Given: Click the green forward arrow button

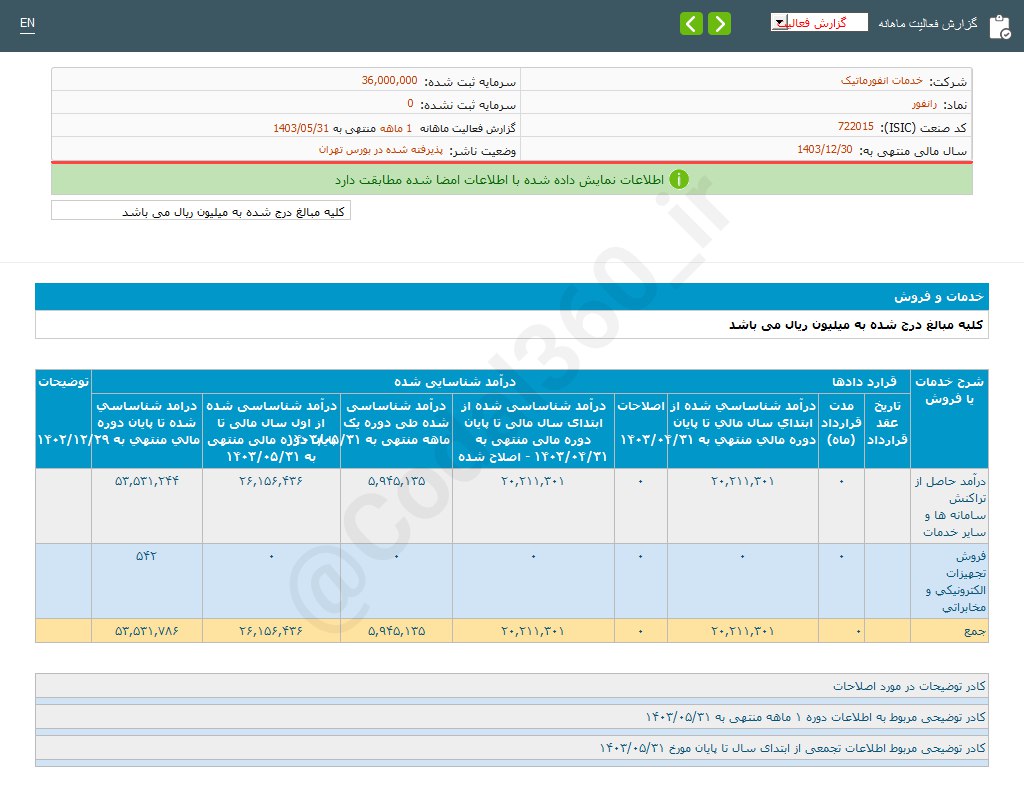Looking at the screenshot, I should [x=718, y=22].
